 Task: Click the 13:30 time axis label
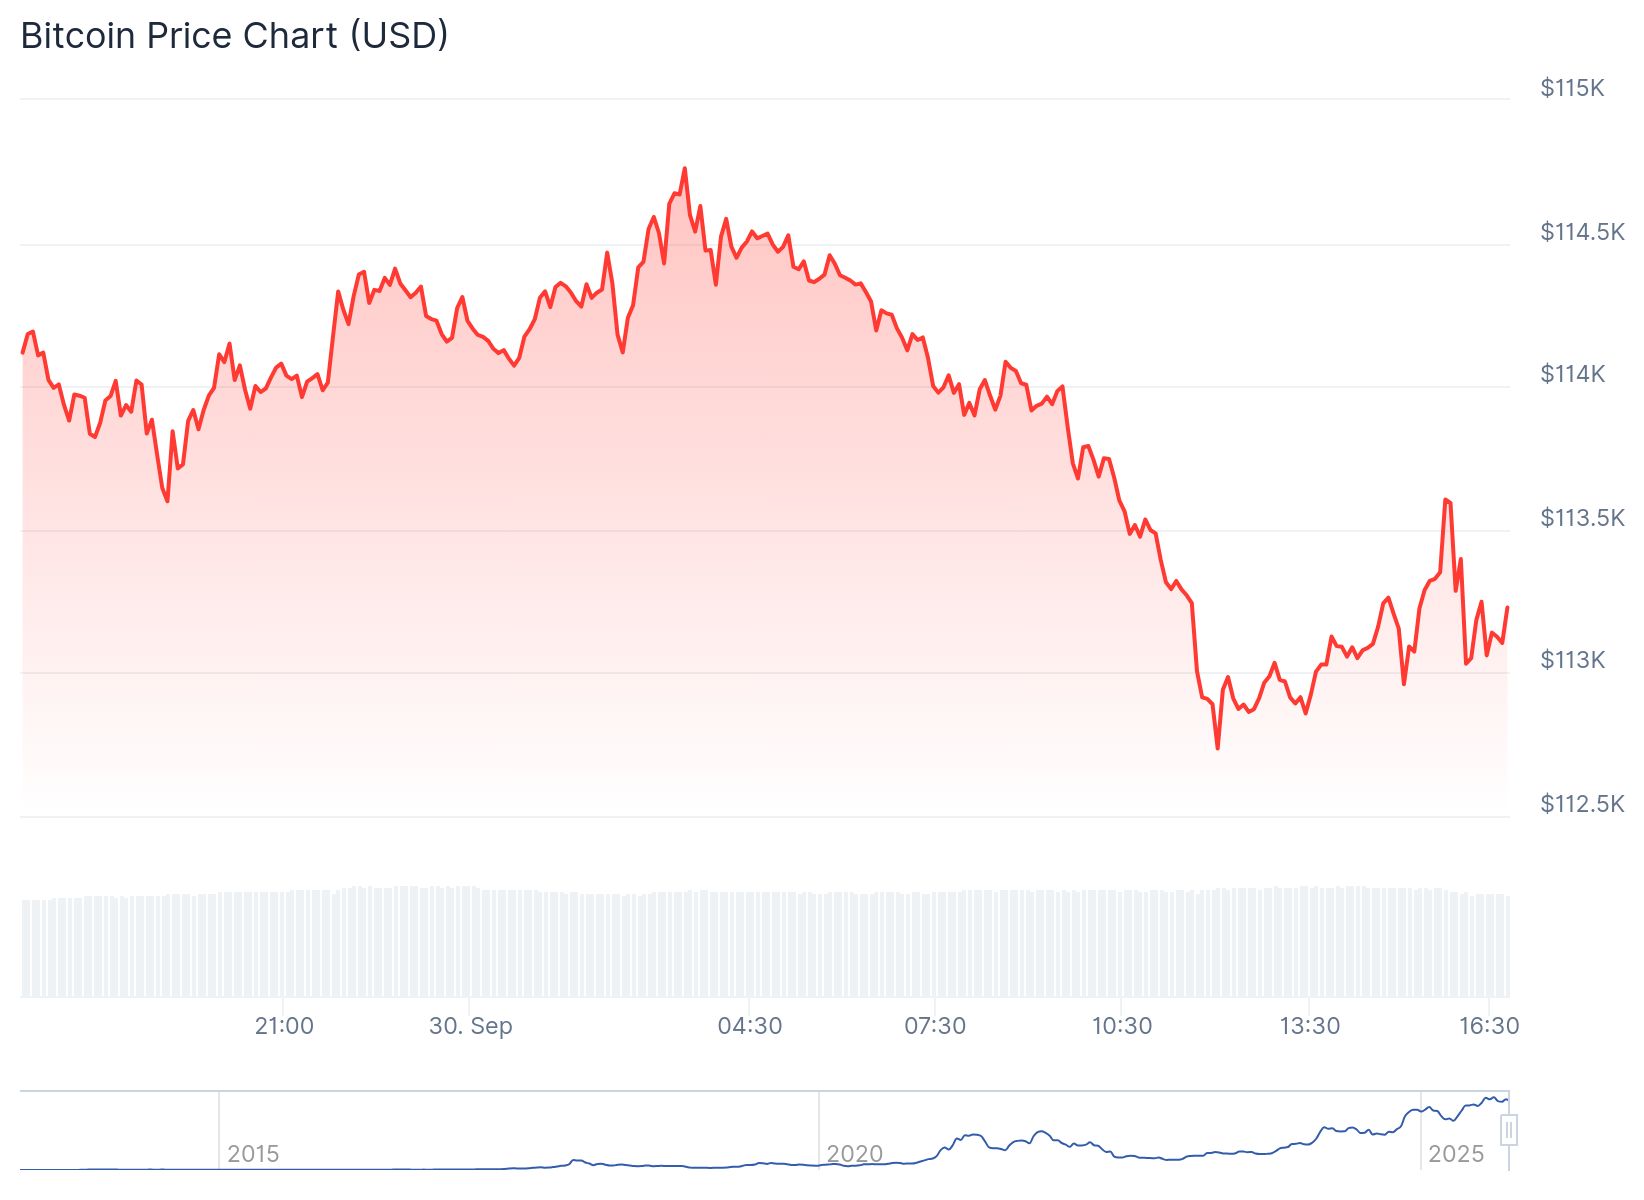[1309, 1026]
